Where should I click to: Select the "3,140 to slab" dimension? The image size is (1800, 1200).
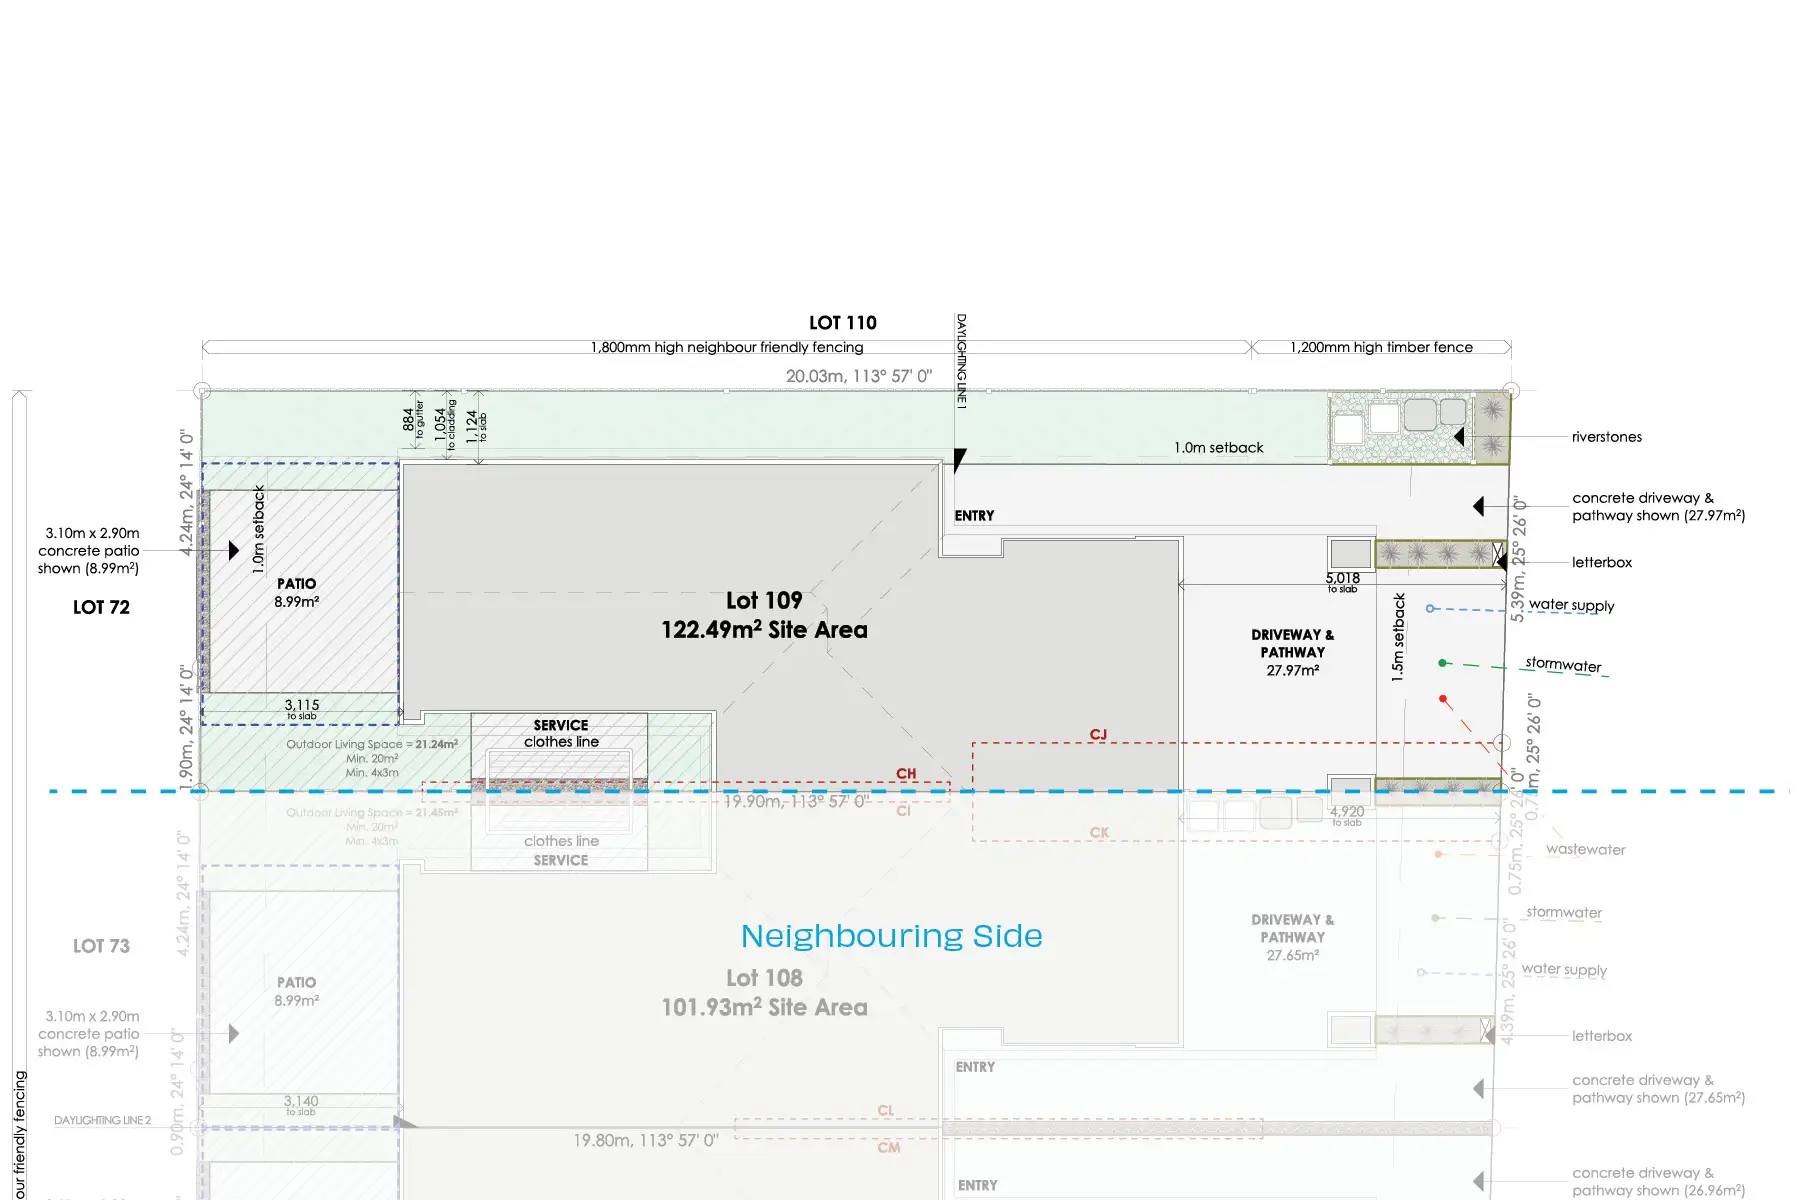pyautogui.click(x=301, y=1105)
